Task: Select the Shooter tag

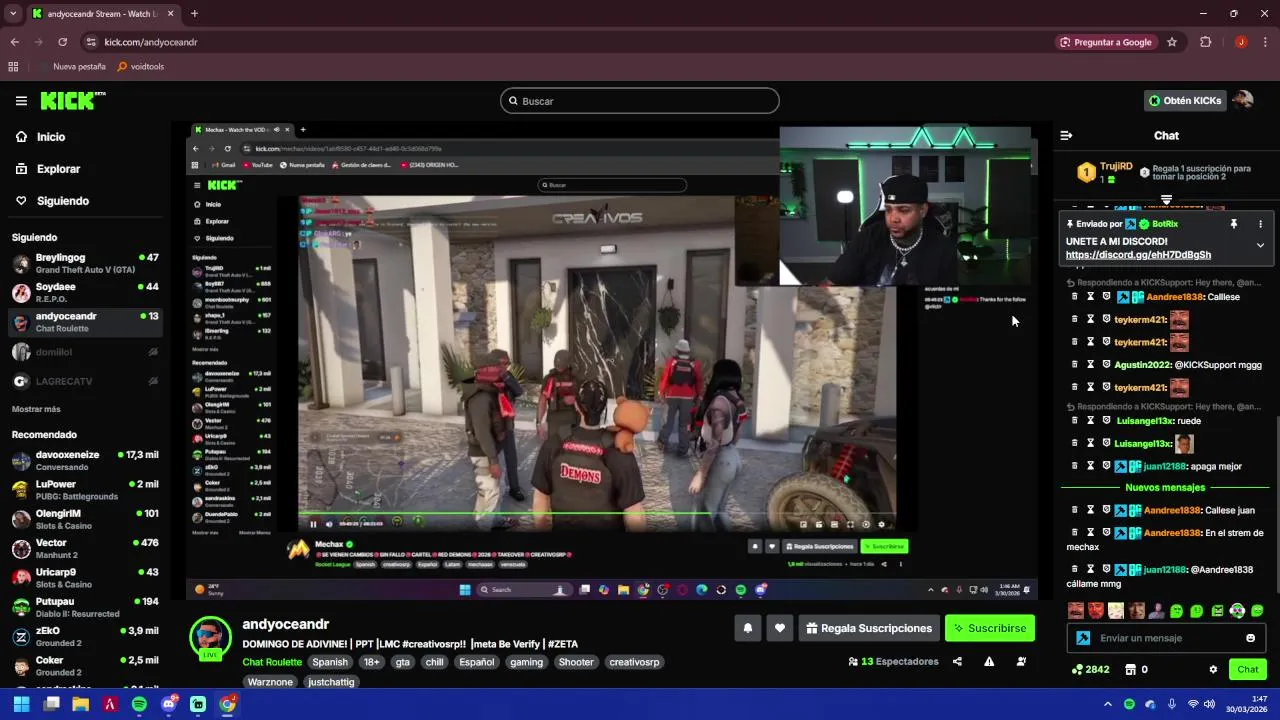Action: 576,662
